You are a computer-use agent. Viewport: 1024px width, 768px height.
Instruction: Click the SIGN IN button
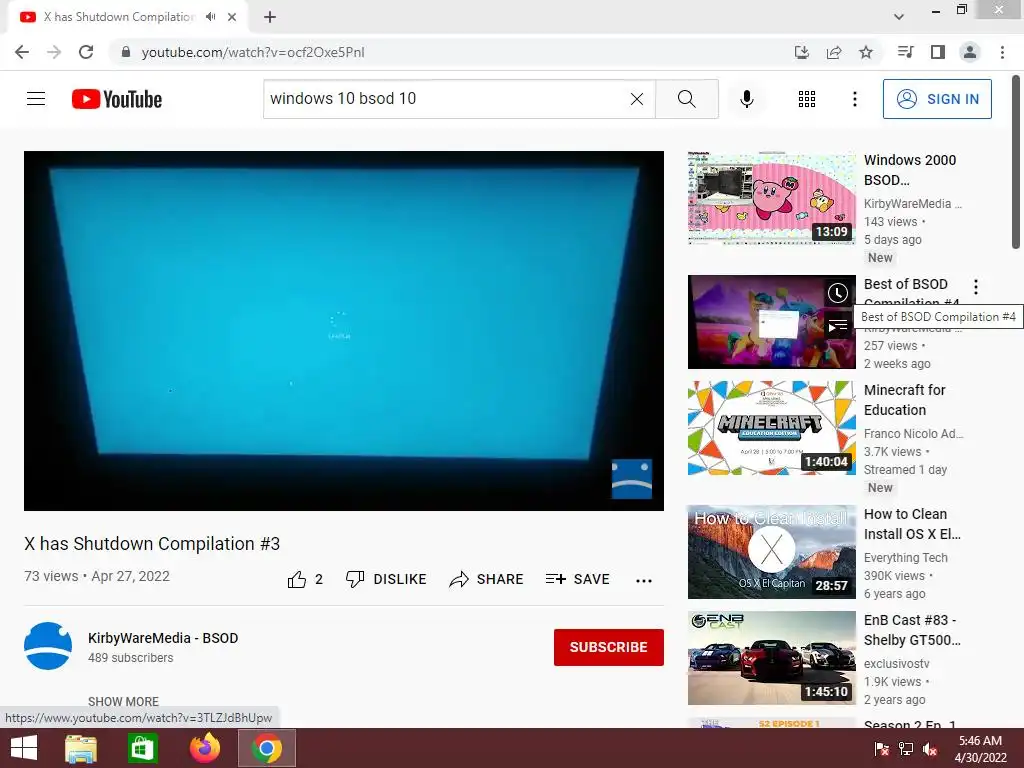click(936, 99)
